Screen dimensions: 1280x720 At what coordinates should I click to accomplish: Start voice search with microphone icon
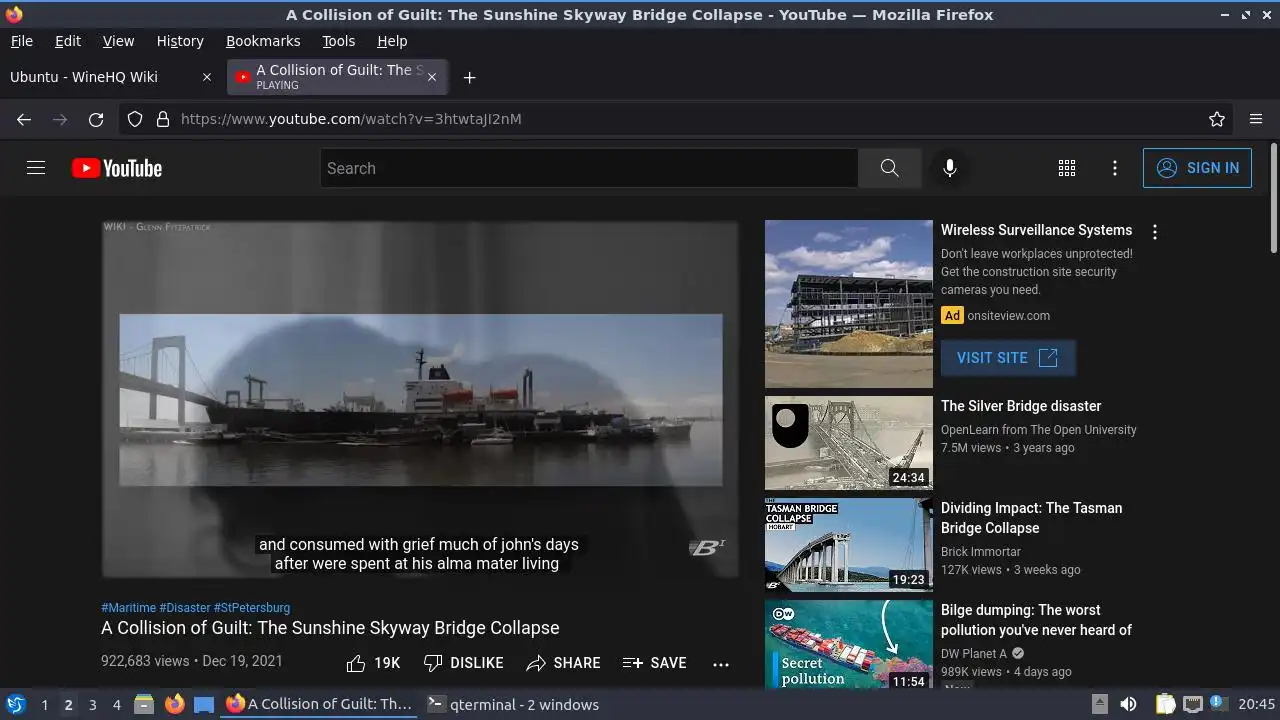point(950,168)
